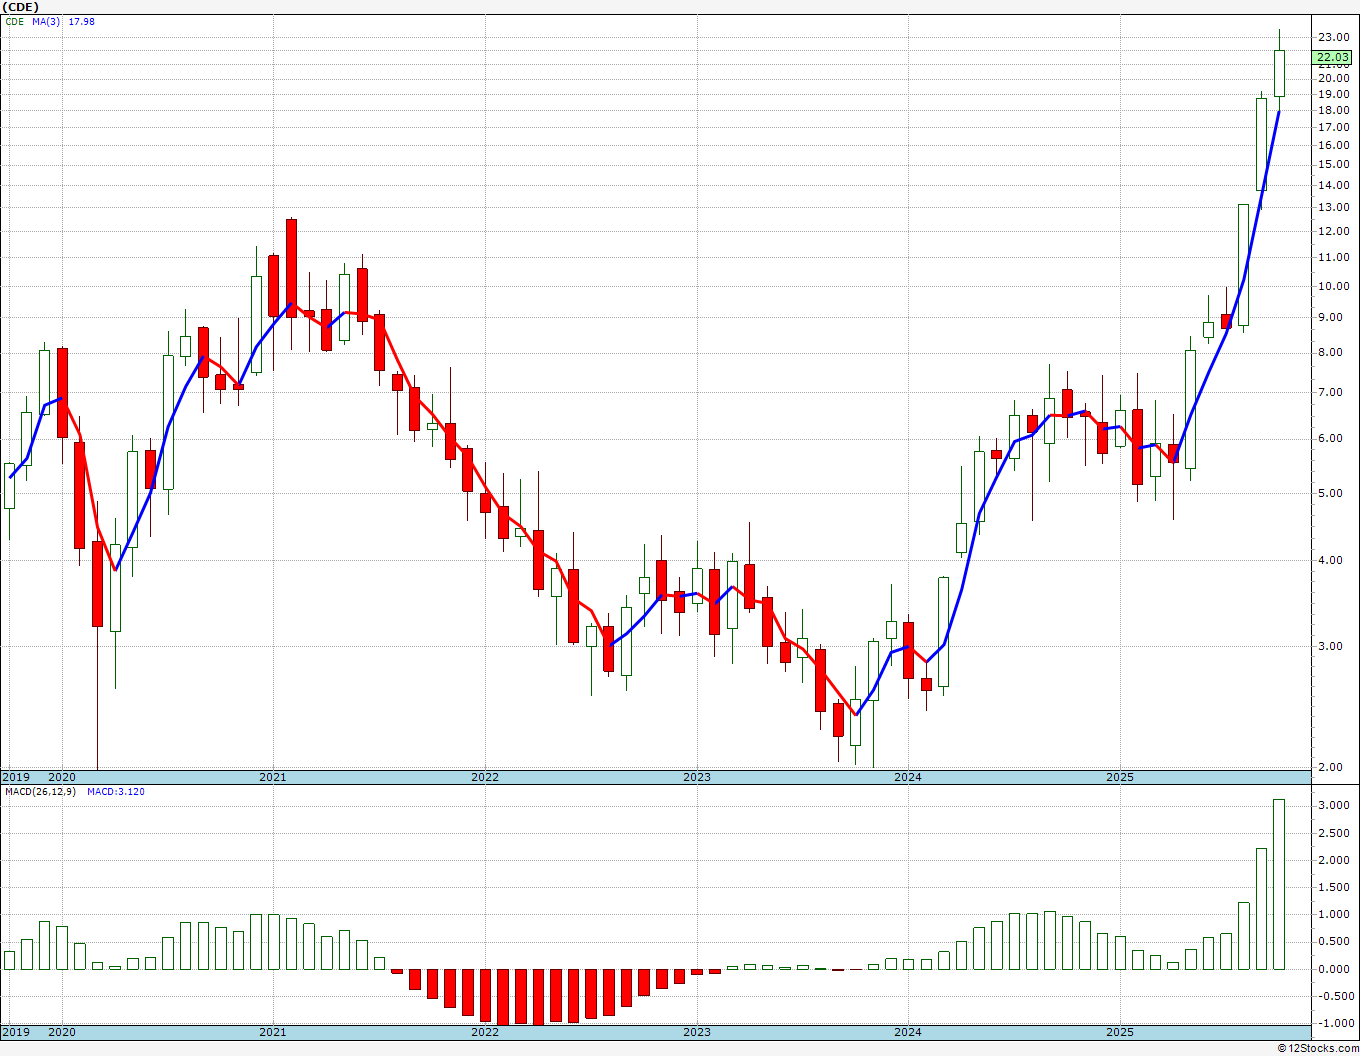Open the 12Stocks.com copyright link
The width and height of the screenshot is (1360, 1056).
click(x=1318, y=1048)
